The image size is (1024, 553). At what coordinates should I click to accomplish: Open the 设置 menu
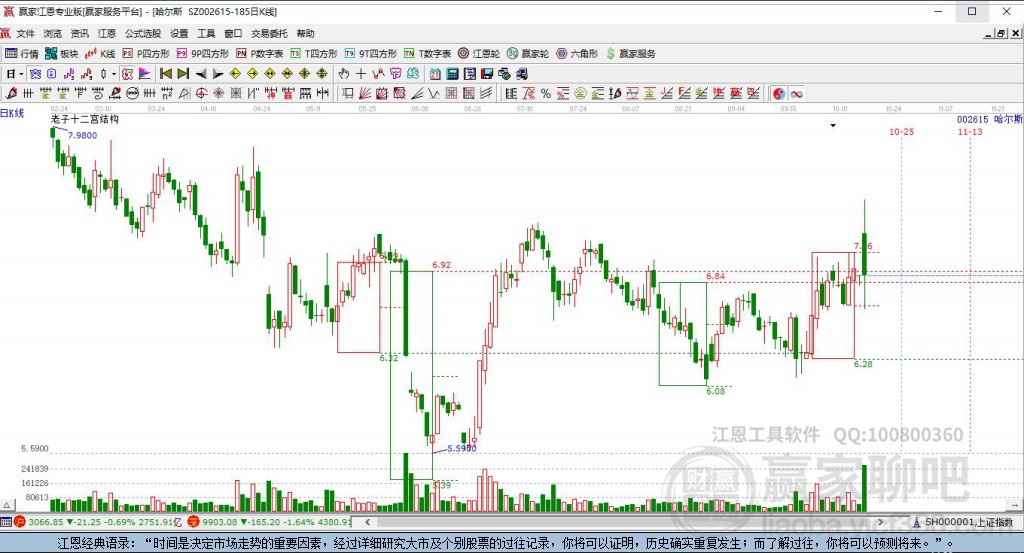pyautogui.click(x=179, y=33)
